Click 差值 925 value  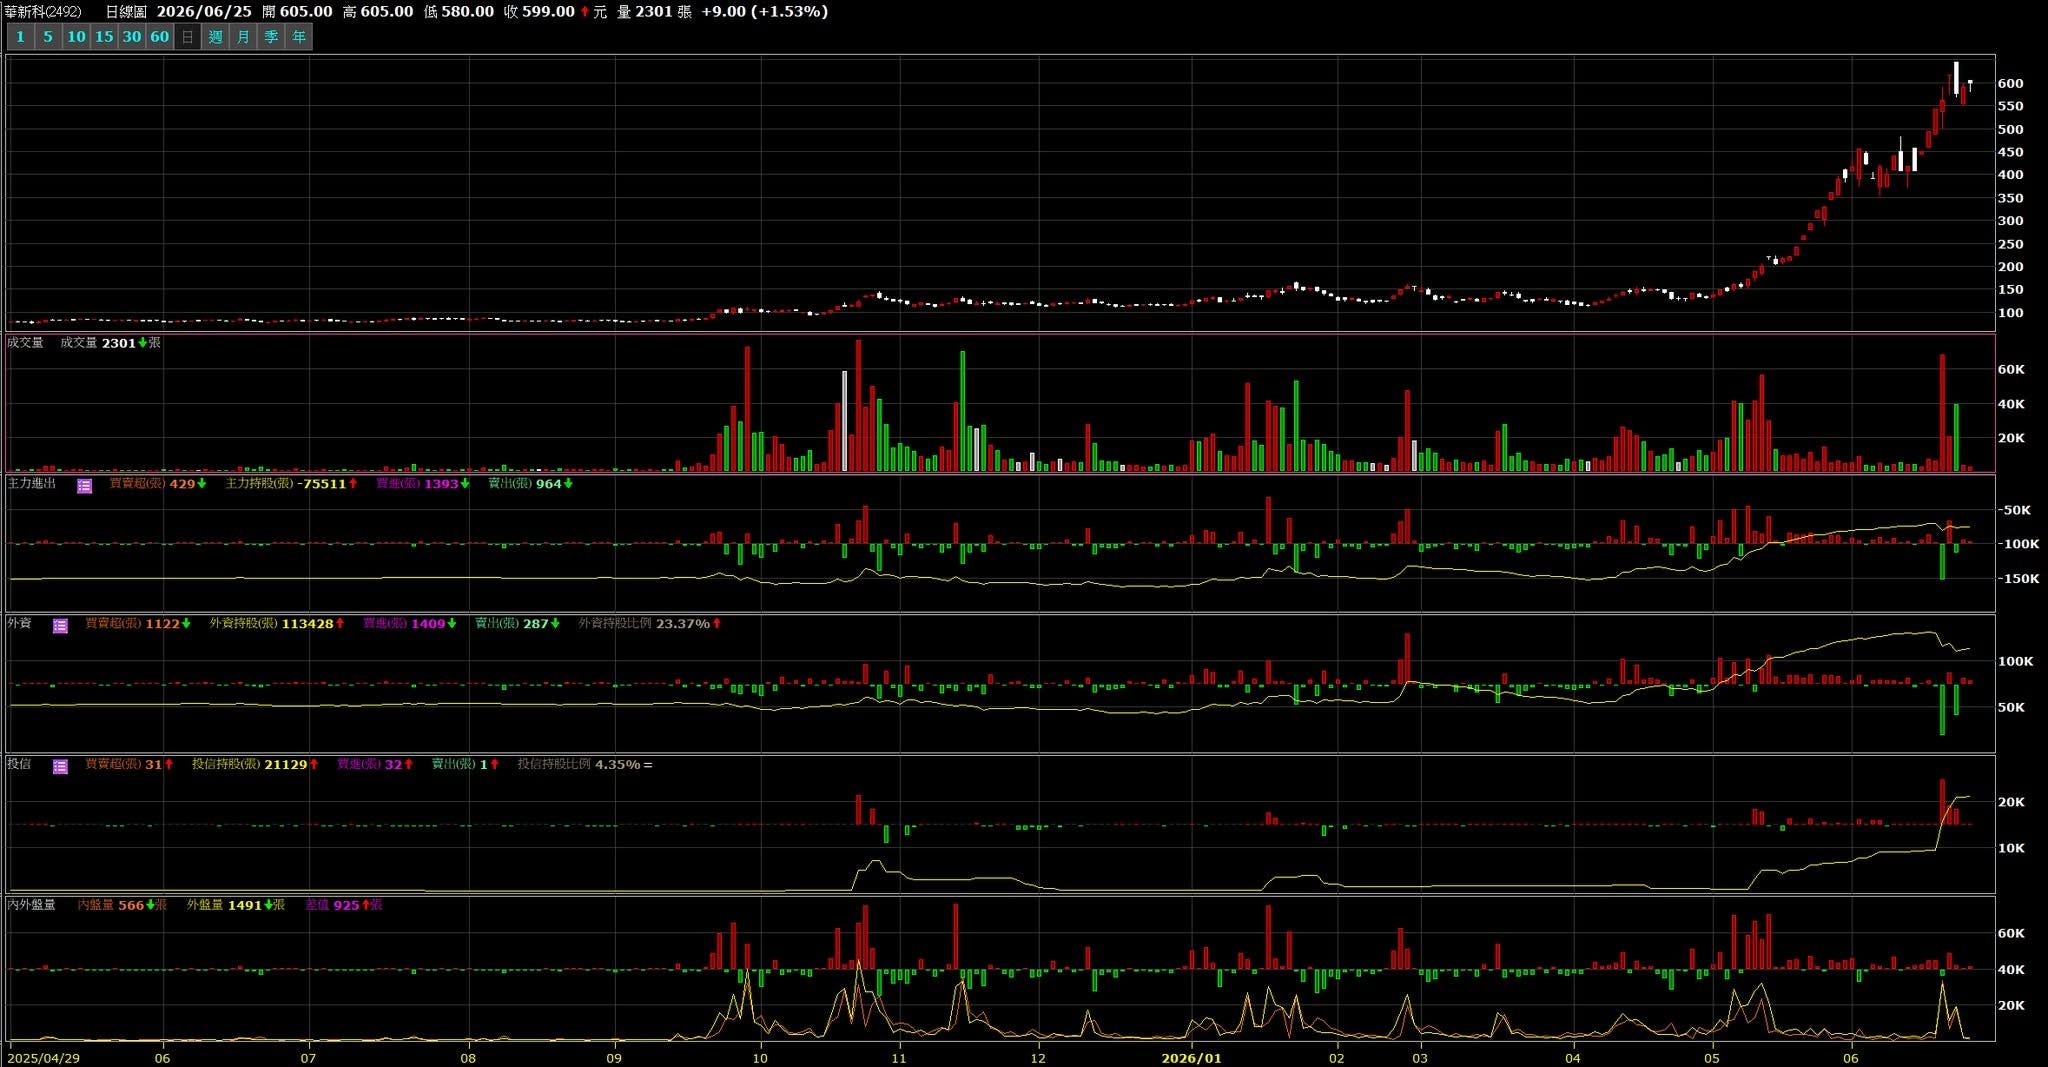coord(344,906)
